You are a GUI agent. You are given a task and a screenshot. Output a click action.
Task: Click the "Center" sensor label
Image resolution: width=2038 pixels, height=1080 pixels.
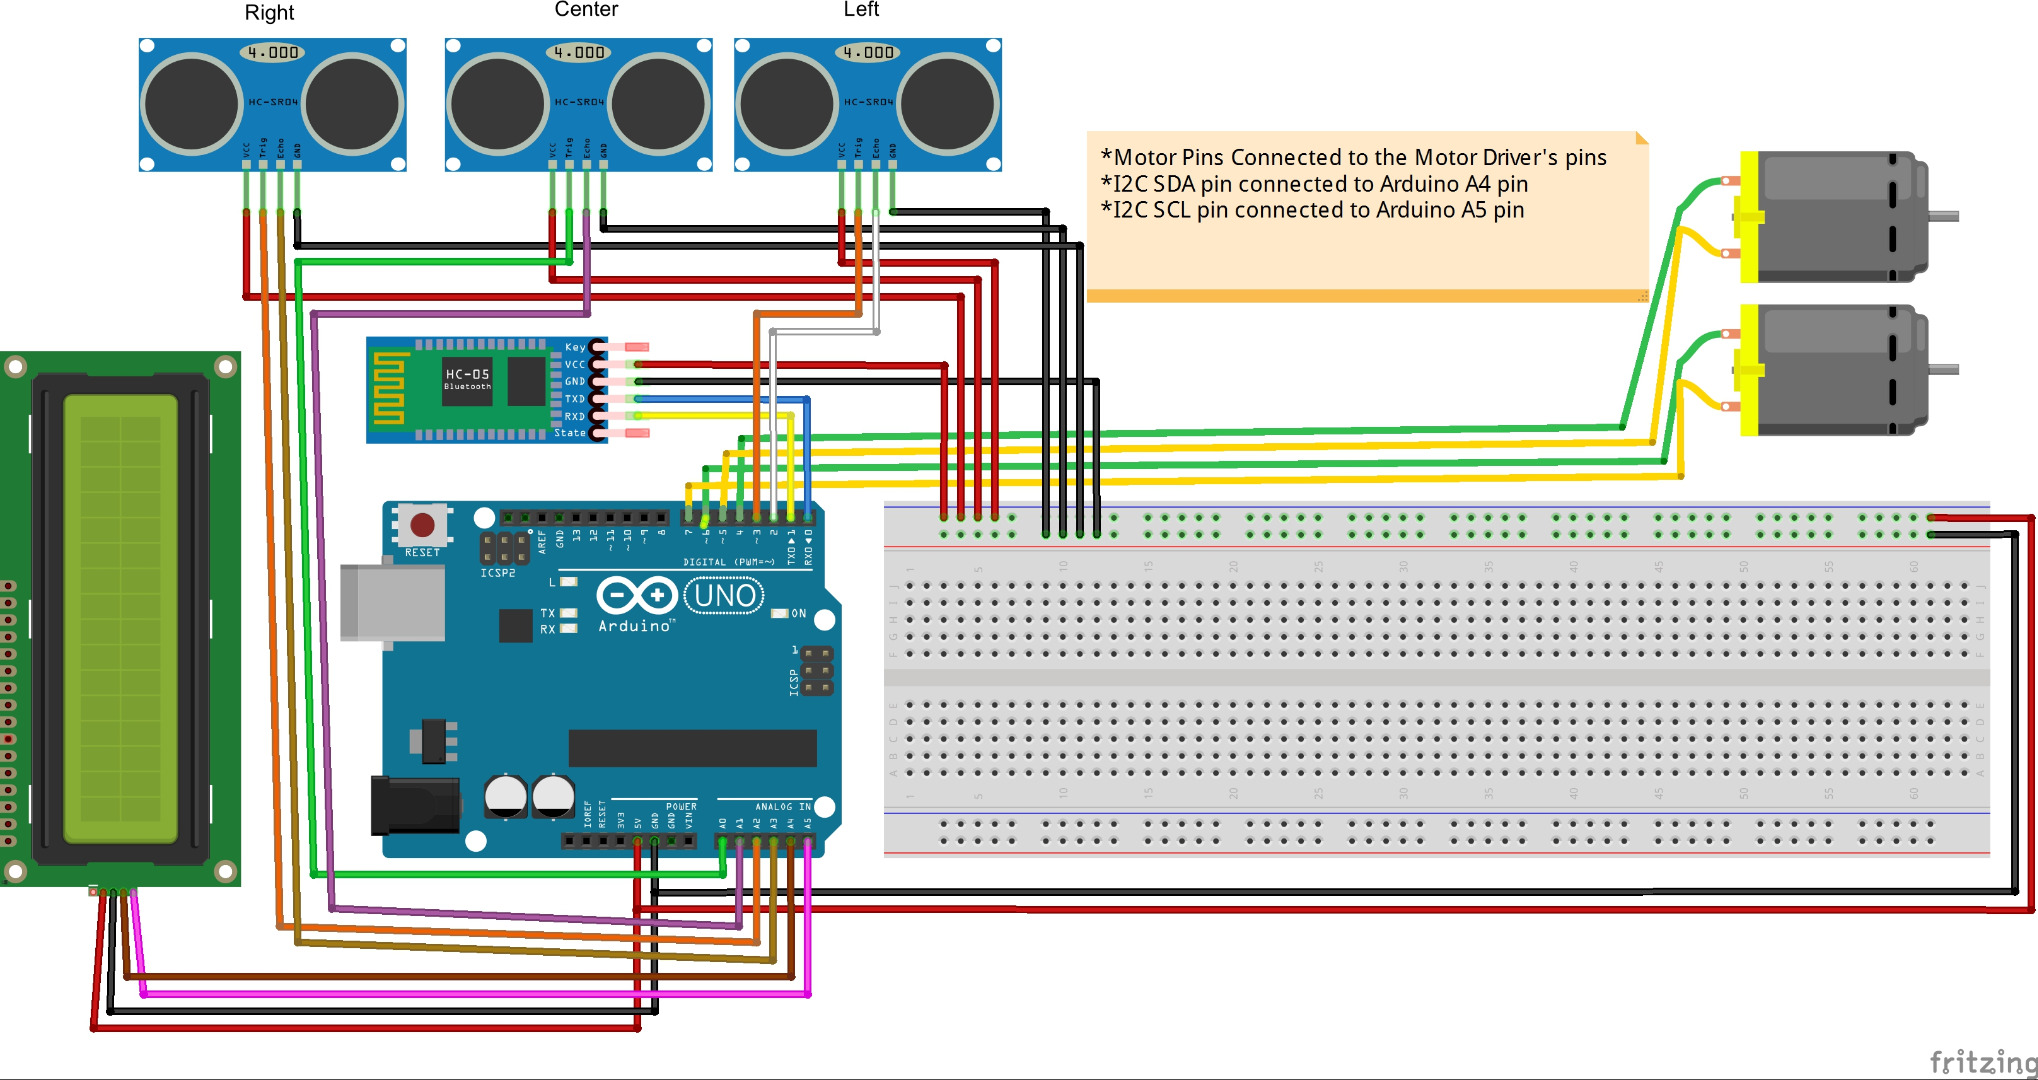(586, 10)
